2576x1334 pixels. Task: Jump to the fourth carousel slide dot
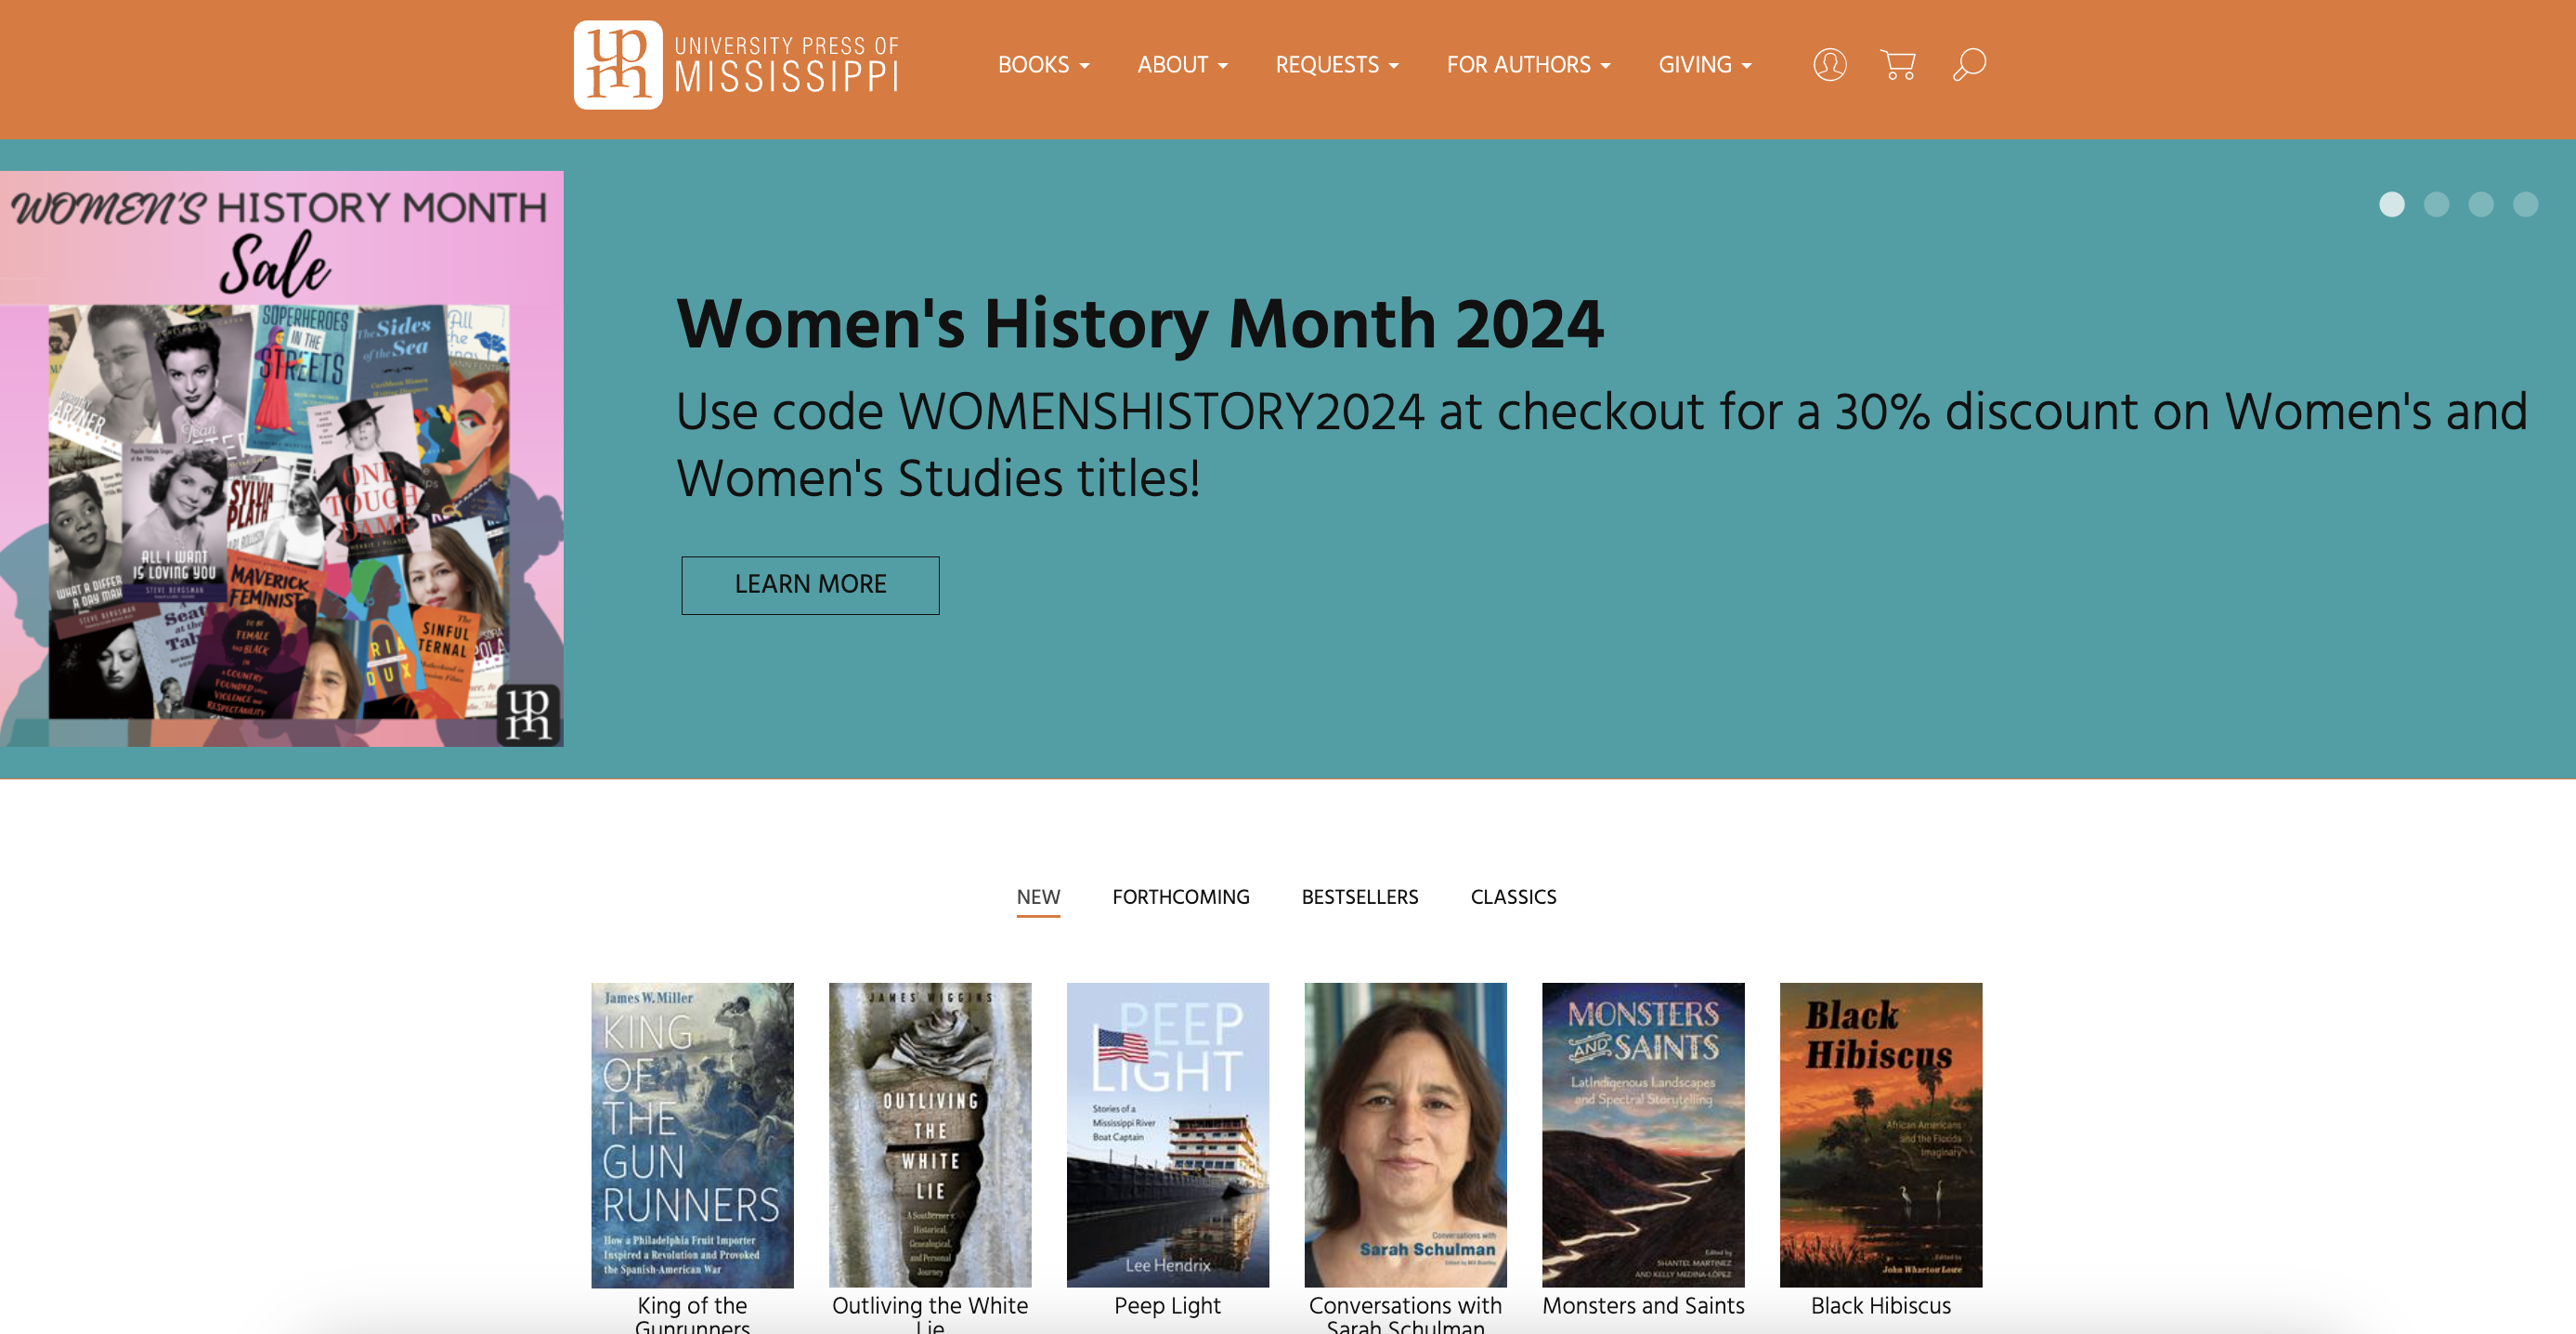[x=2525, y=204]
